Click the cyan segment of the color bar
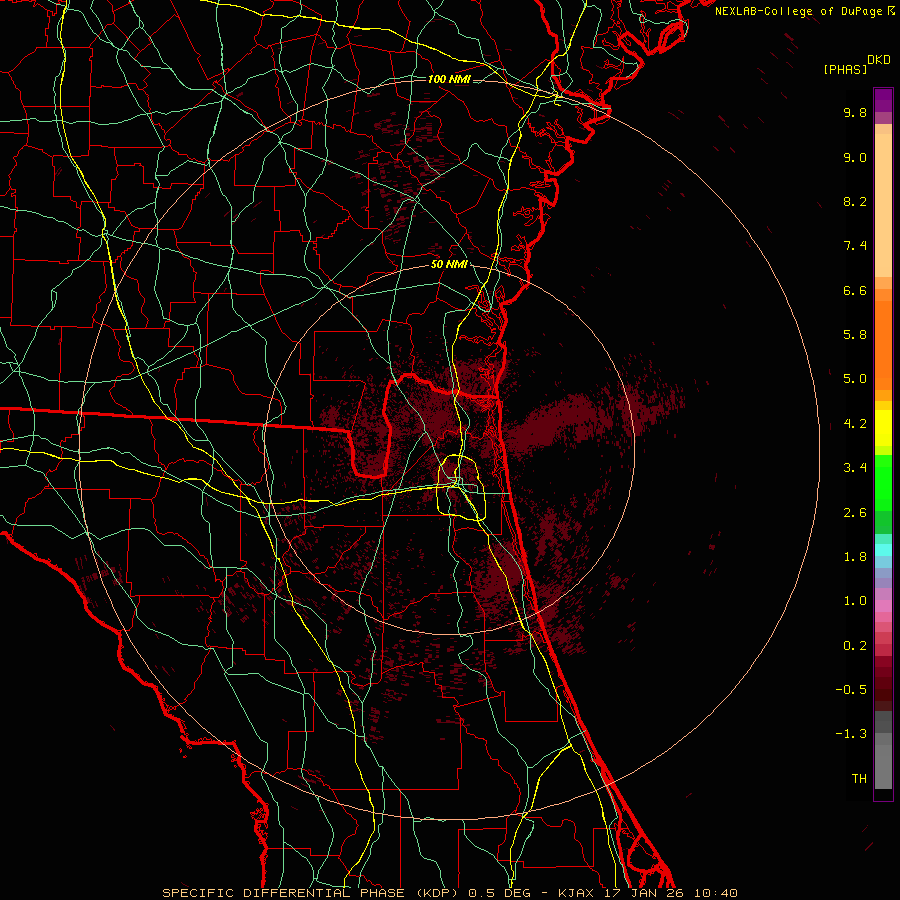Viewport: 900px width, 900px height. 883,550
